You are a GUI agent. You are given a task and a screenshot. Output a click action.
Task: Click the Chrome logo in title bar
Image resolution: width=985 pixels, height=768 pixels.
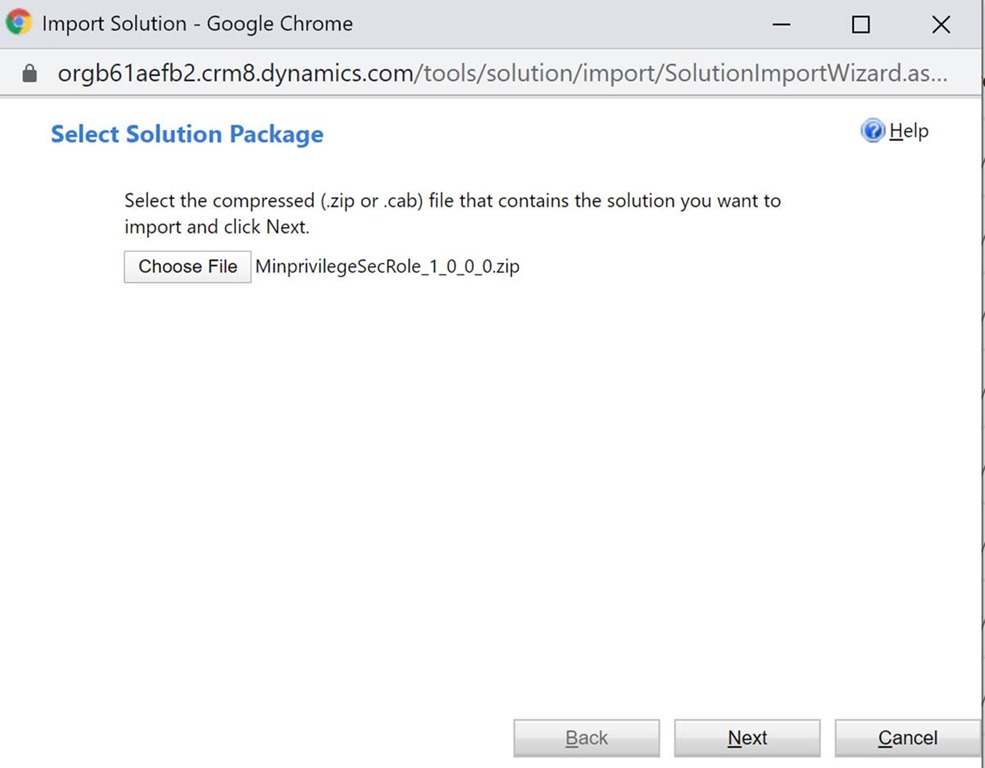[19, 23]
